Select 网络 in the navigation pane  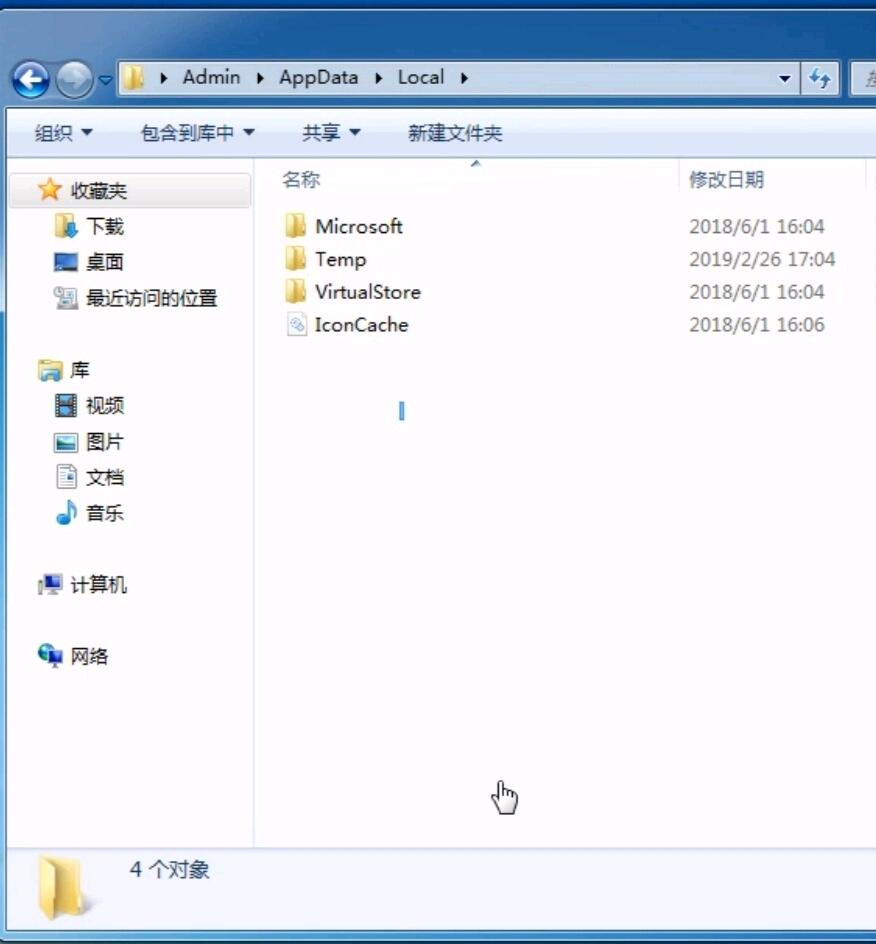point(89,656)
